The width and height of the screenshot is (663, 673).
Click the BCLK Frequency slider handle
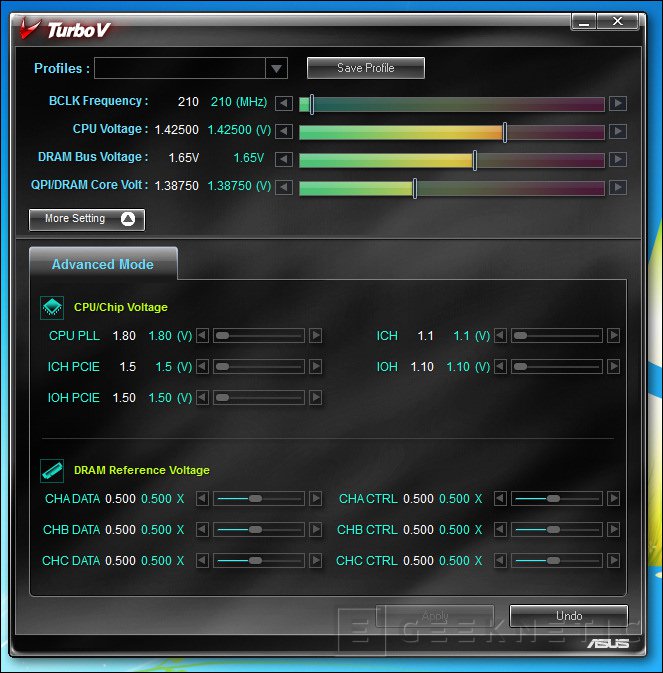click(x=312, y=104)
